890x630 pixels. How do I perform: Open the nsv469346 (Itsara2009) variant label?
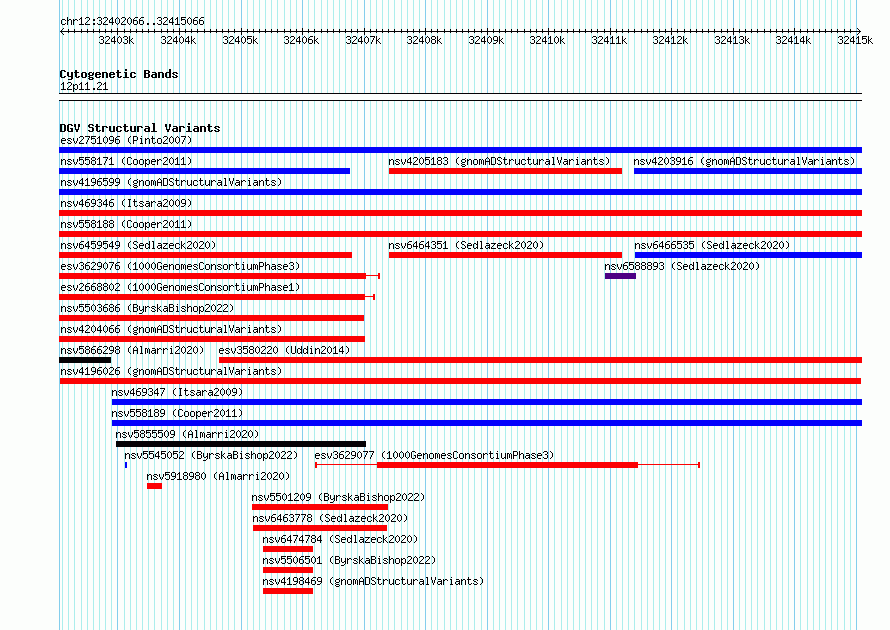click(126, 203)
